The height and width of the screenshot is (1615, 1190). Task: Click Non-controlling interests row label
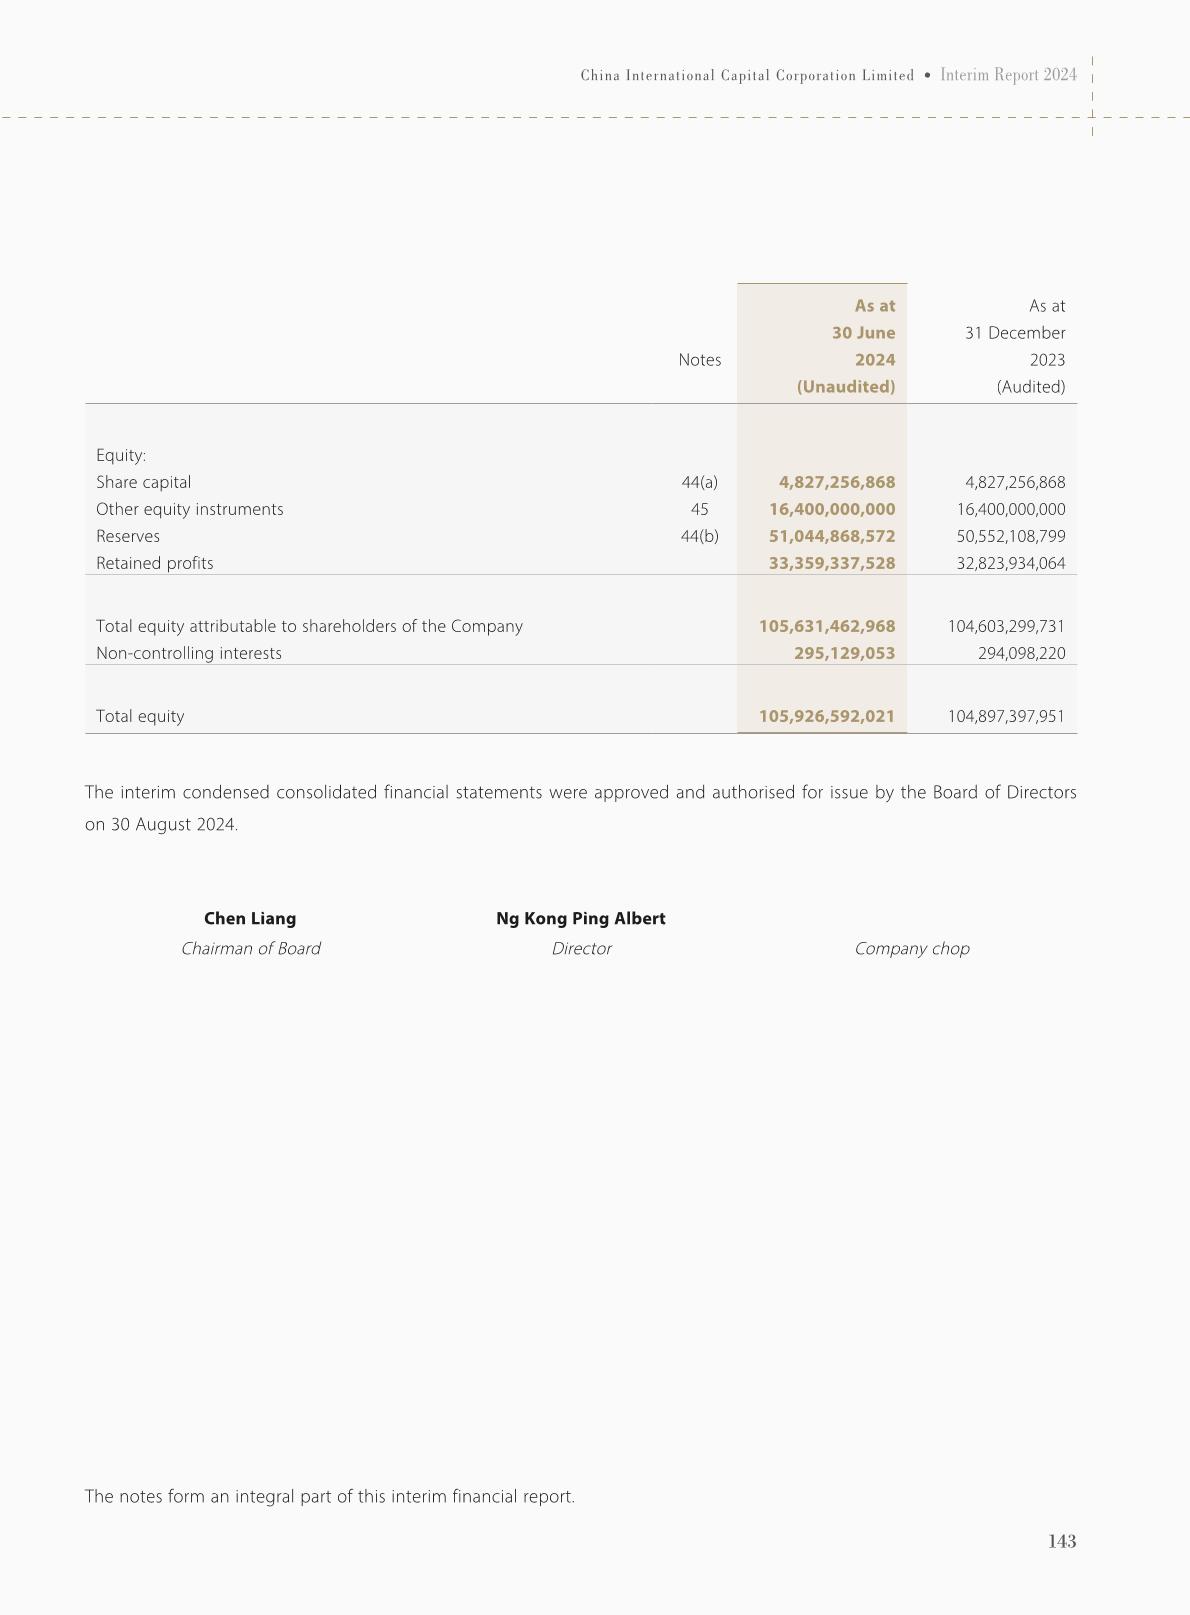[189, 653]
